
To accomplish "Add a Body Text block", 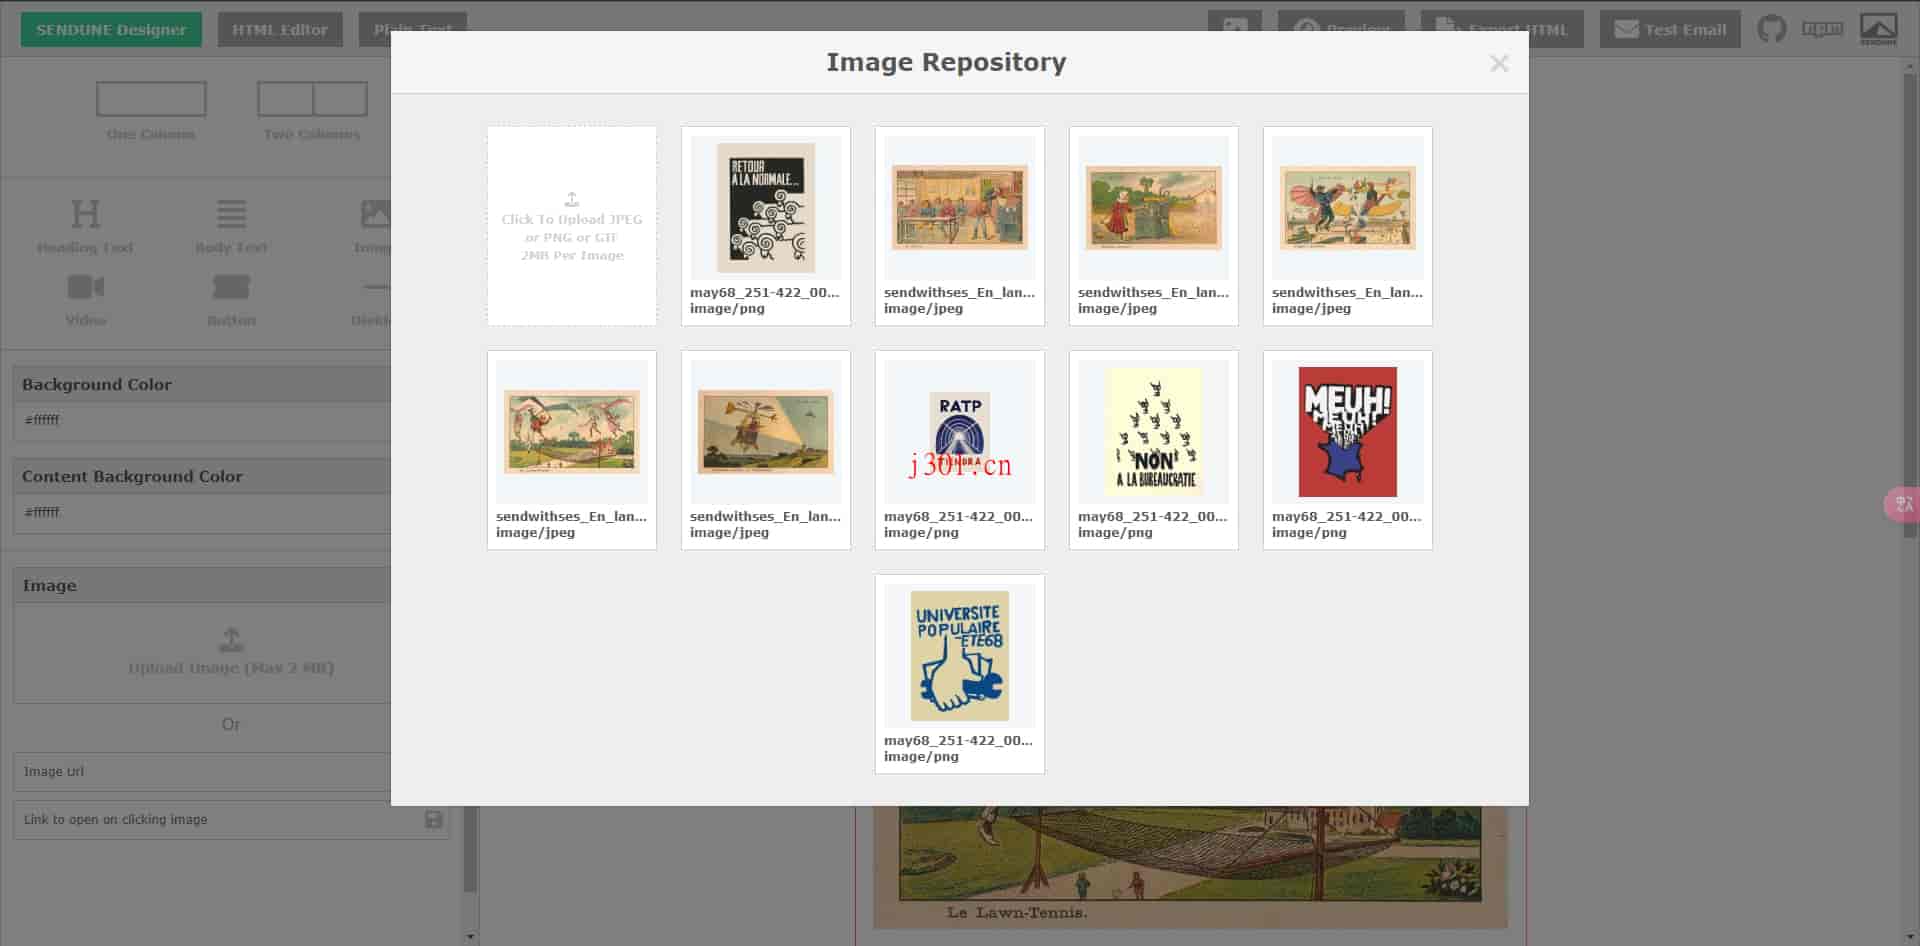I will [x=231, y=227].
